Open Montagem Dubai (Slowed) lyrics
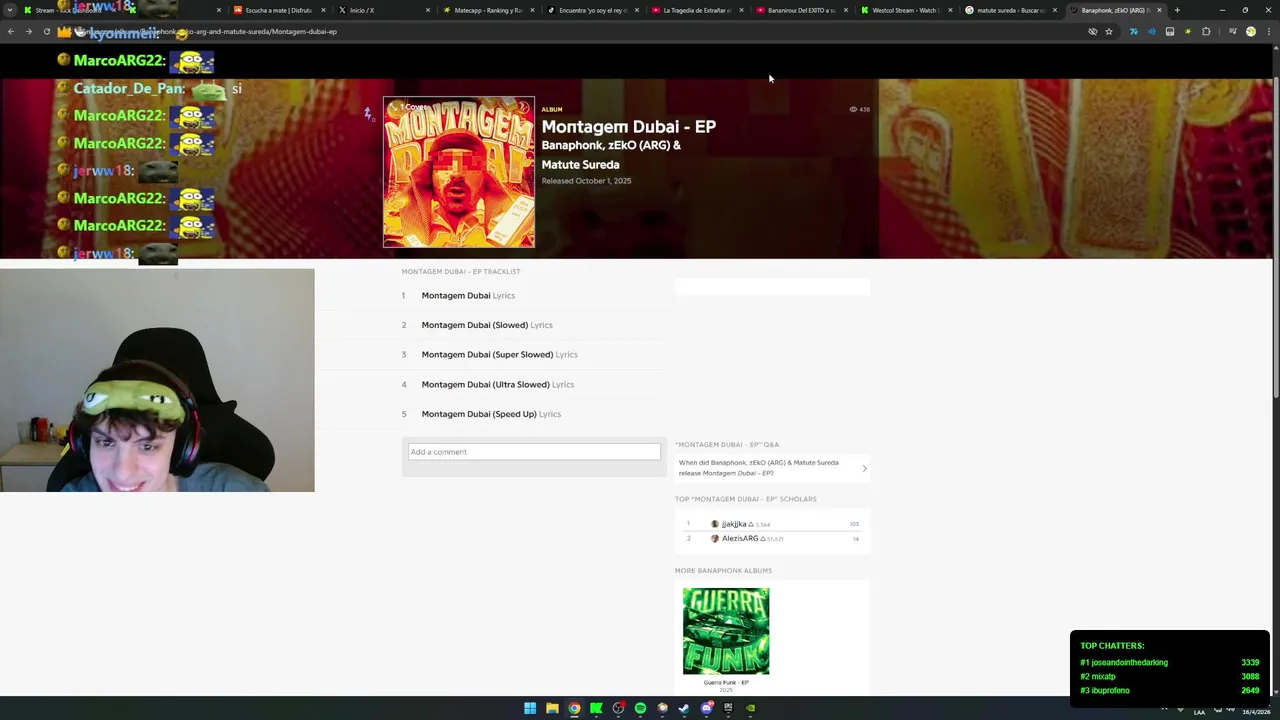 click(487, 325)
